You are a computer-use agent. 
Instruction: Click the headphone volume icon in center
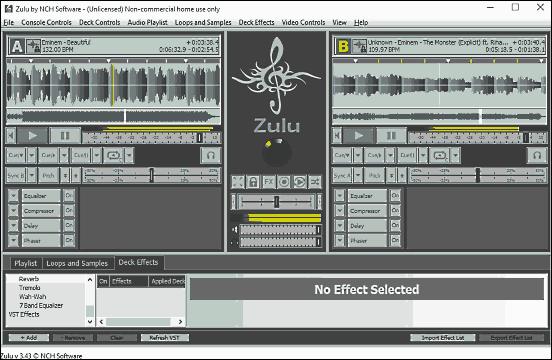(x=234, y=242)
